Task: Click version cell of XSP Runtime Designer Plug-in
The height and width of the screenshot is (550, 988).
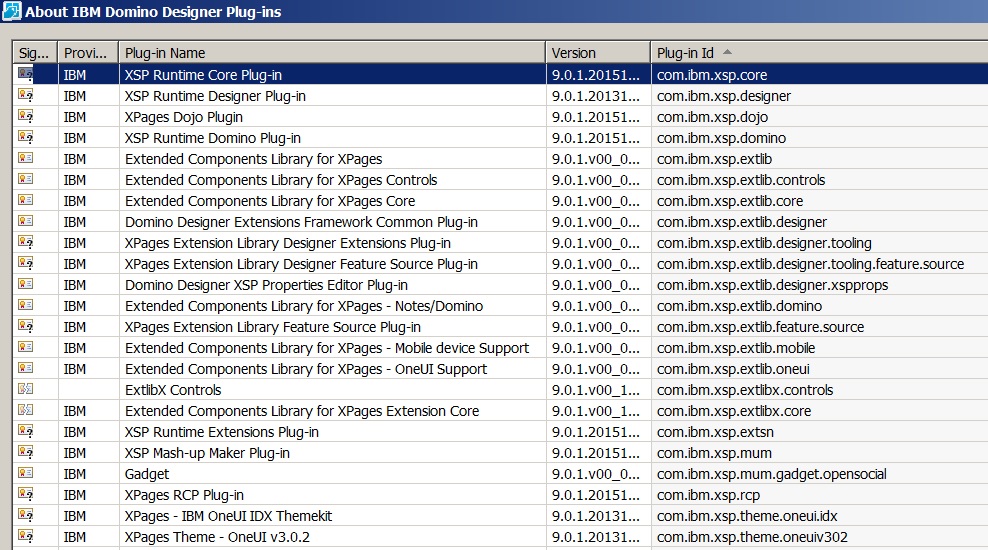Action: 598,96
